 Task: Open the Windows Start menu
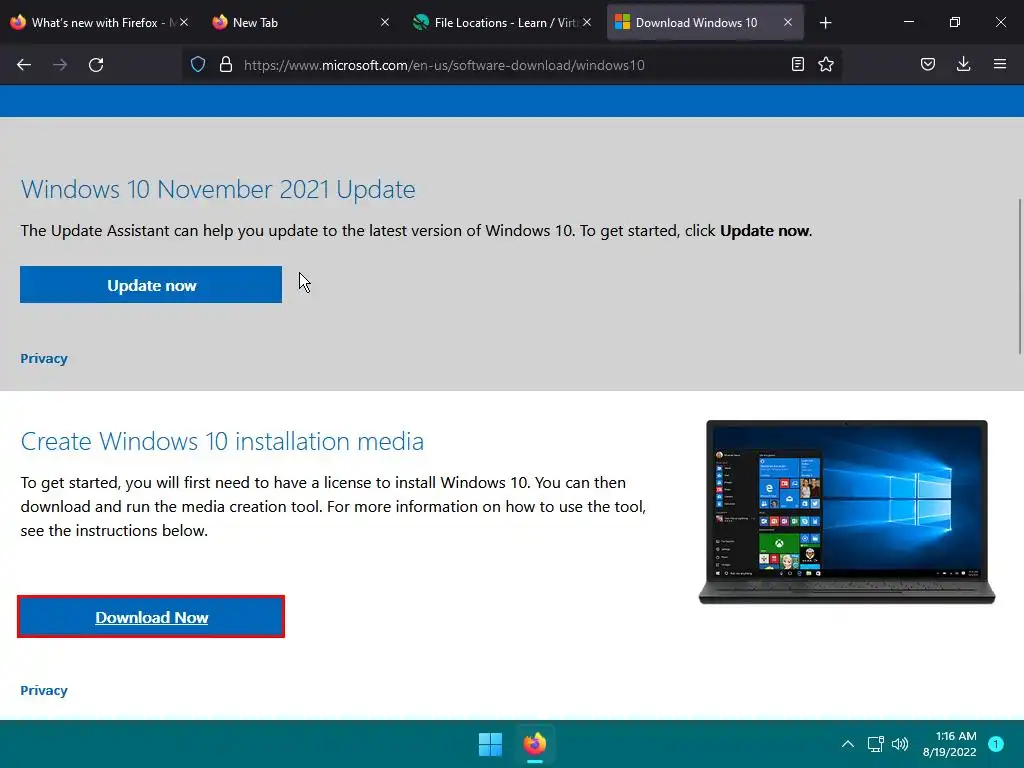coord(490,744)
